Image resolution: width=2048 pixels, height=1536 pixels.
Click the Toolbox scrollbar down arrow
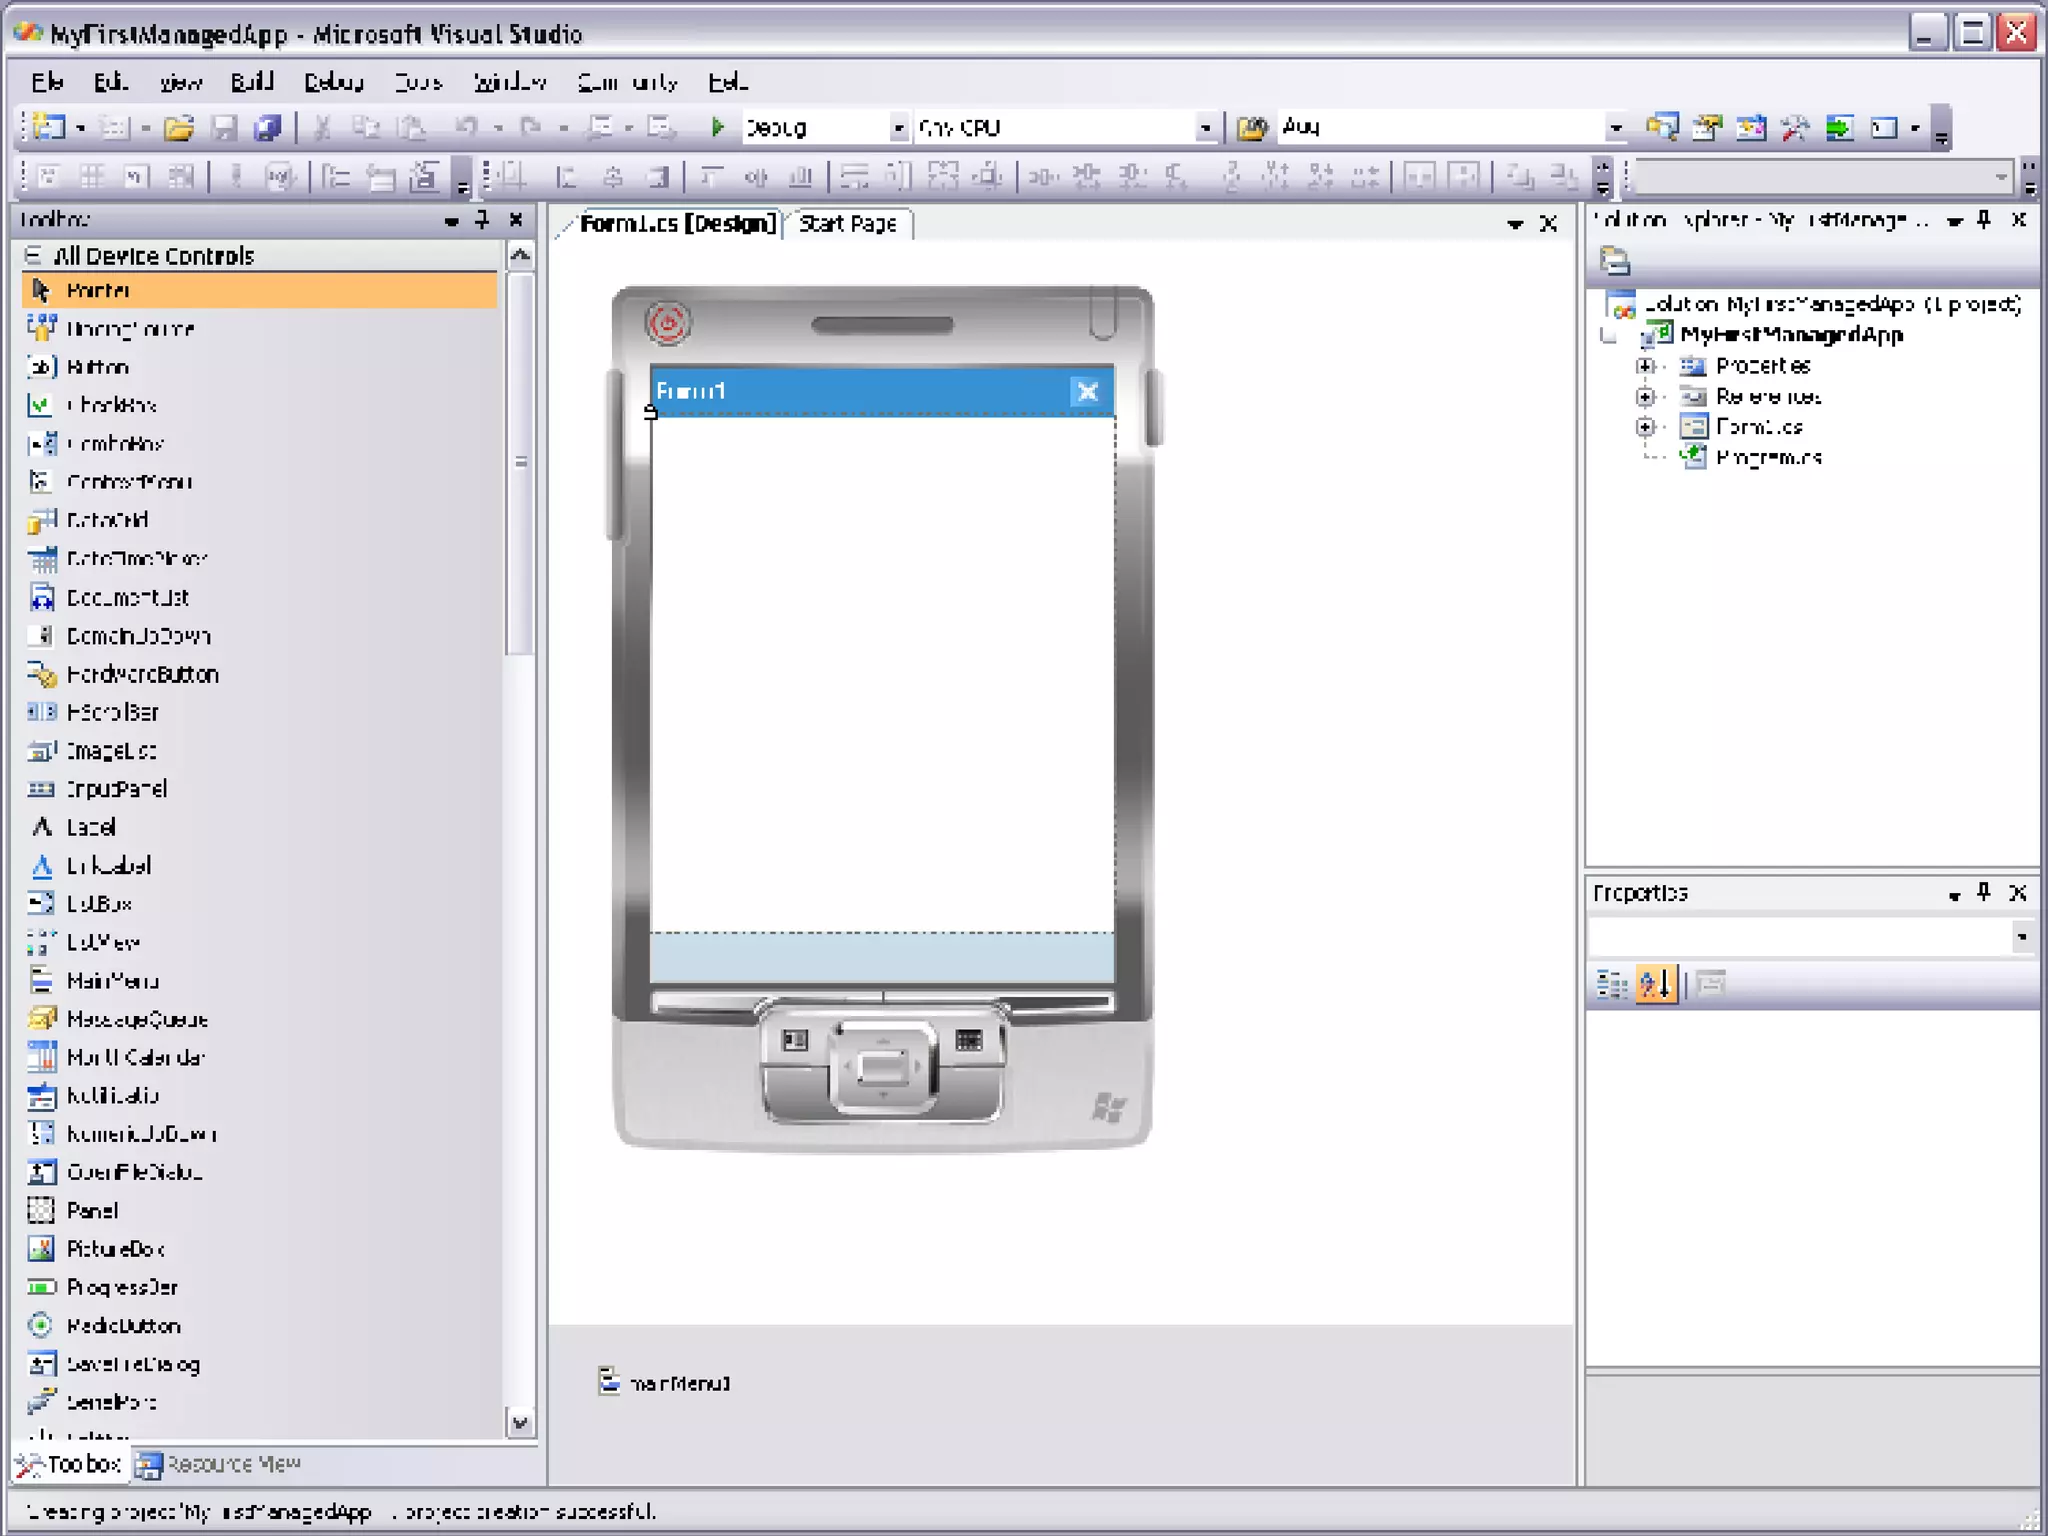click(x=520, y=1422)
